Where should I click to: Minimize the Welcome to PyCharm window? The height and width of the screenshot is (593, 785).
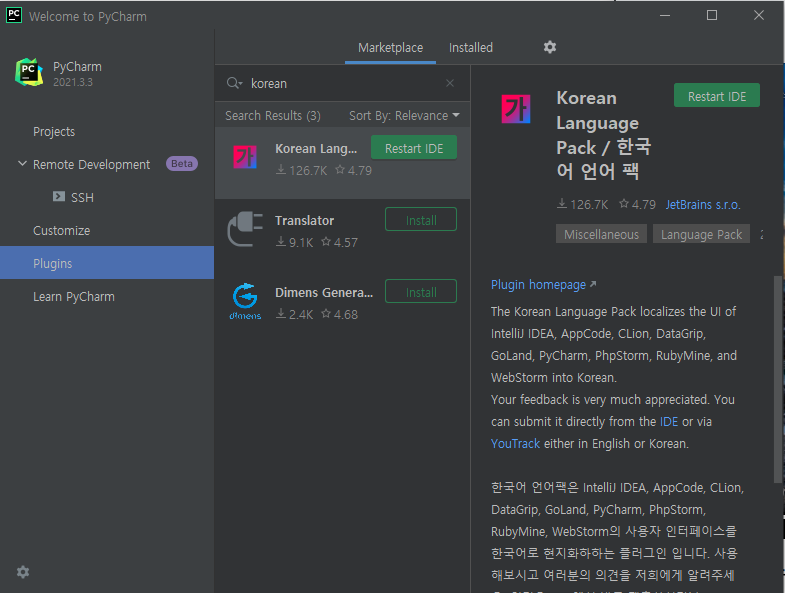point(665,15)
